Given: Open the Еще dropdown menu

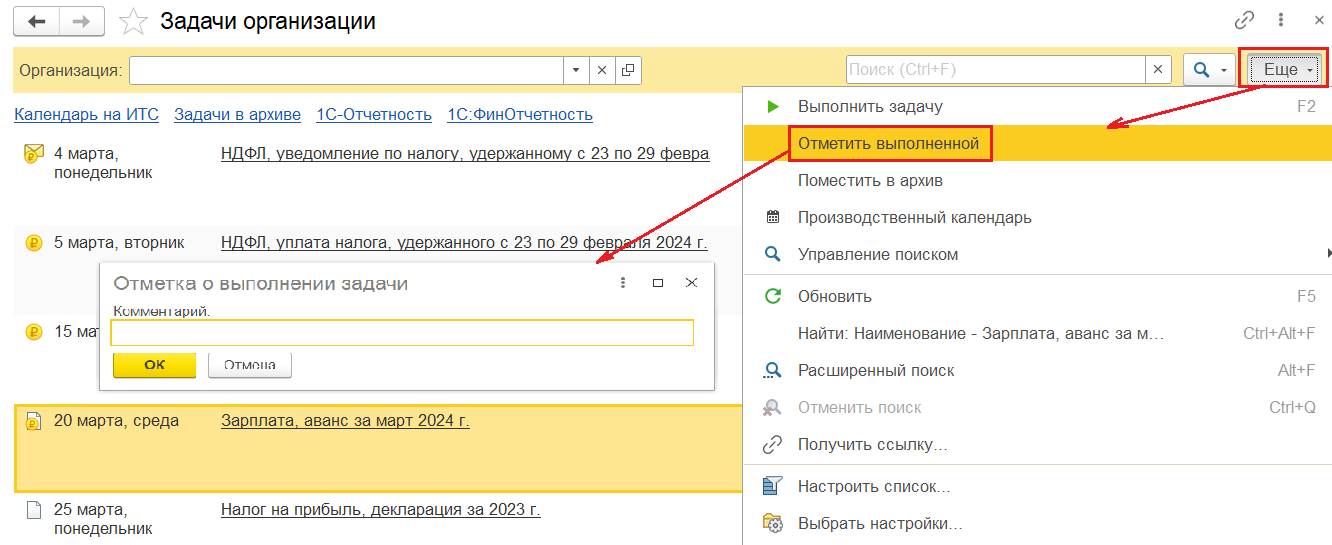Looking at the screenshot, I should pyautogui.click(x=1284, y=70).
